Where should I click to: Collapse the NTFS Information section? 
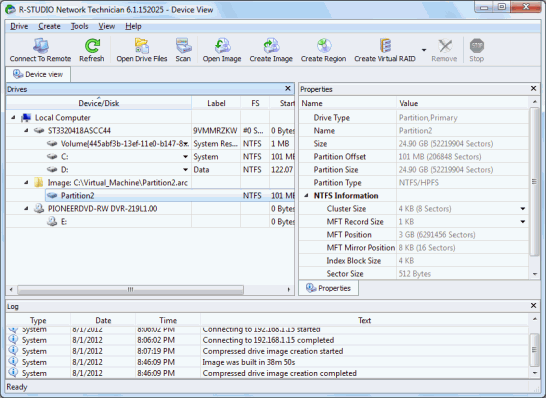306,196
